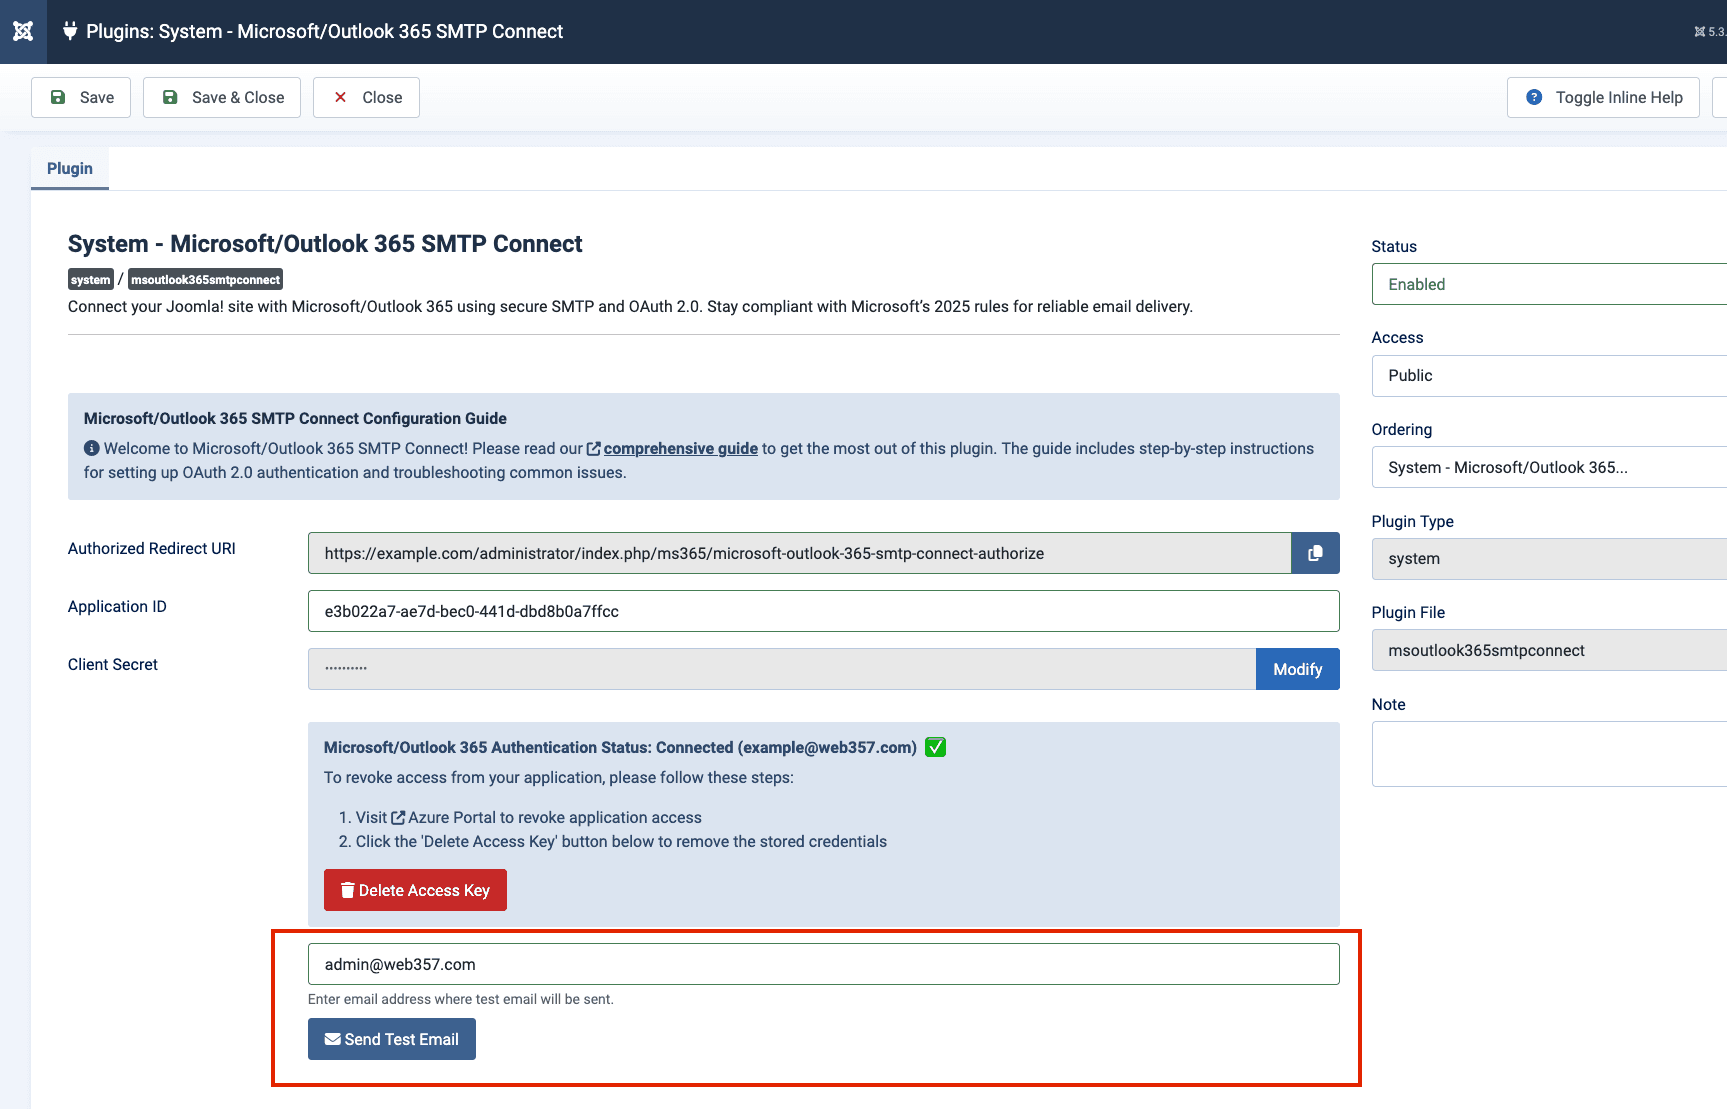Modify the Client Secret
This screenshot has height=1109, width=1727.
(x=1297, y=669)
